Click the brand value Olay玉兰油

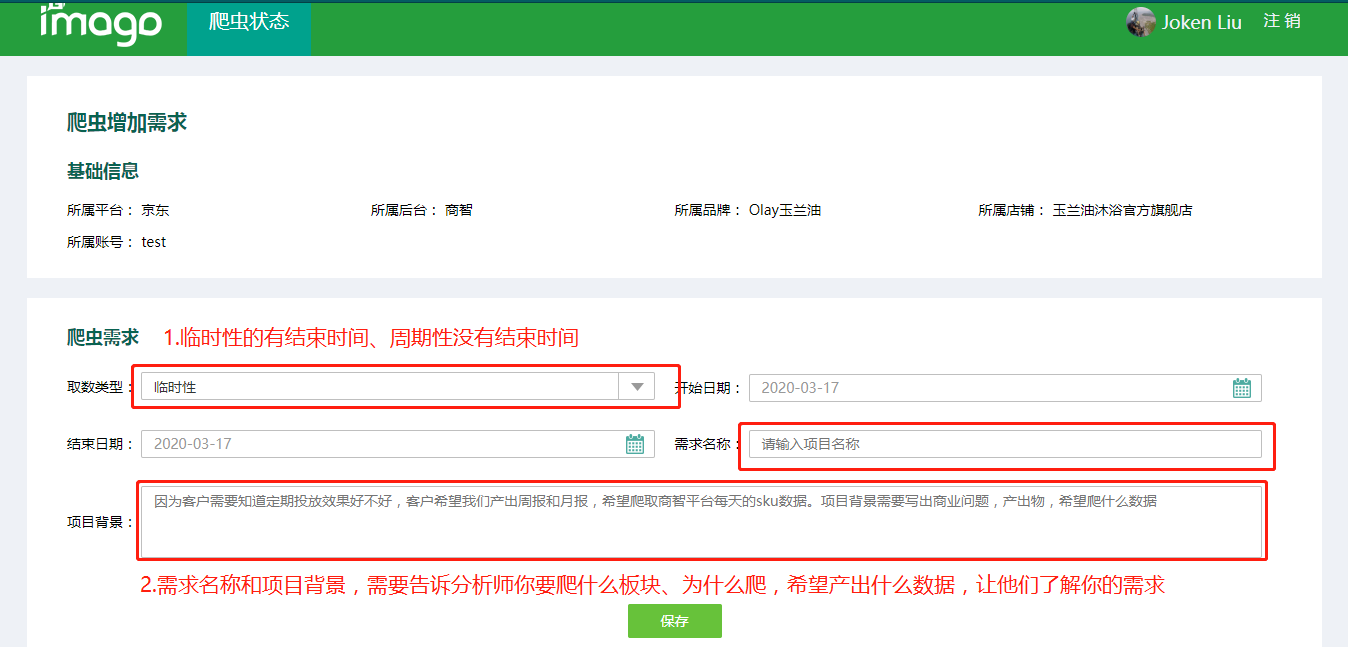(785, 210)
